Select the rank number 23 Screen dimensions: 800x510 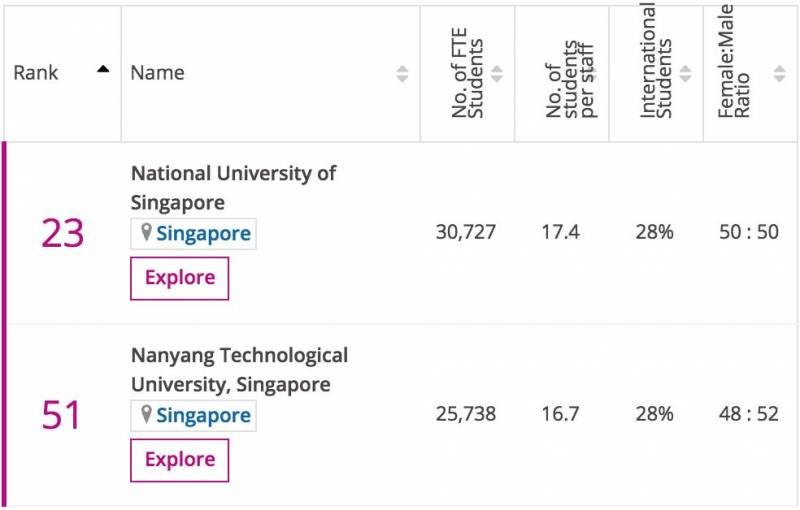click(62, 233)
